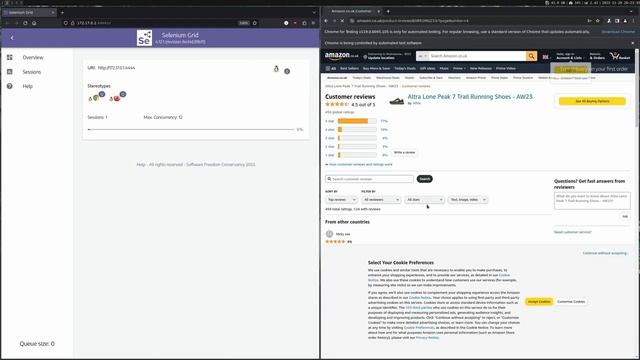The width and height of the screenshot is (640, 360).
Task: Click the Search Amazon.co.uk field
Action: pyautogui.click(x=477, y=56)
